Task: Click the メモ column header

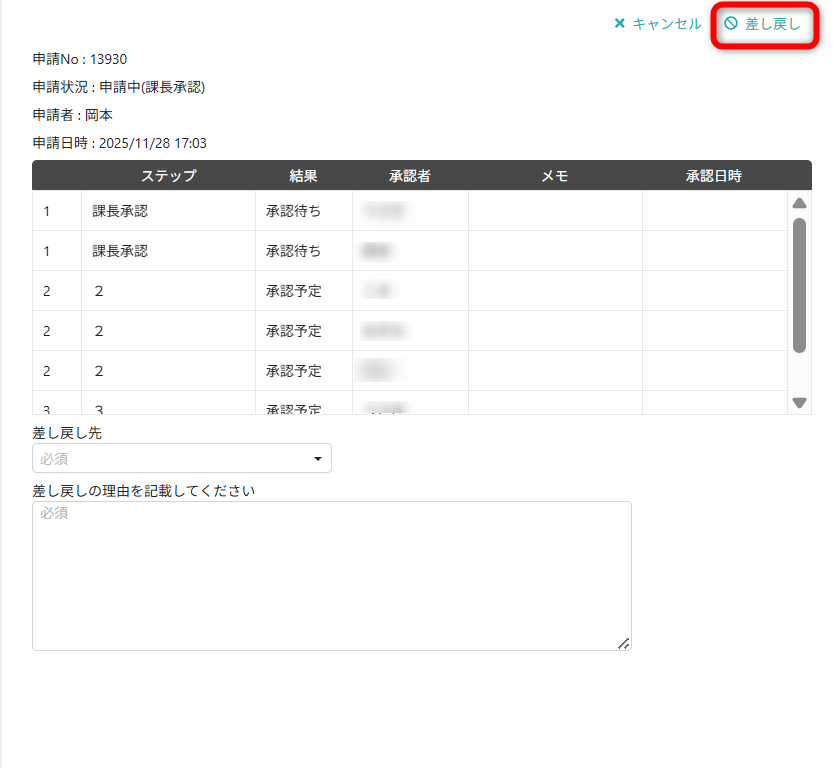Action: (555, 176)
